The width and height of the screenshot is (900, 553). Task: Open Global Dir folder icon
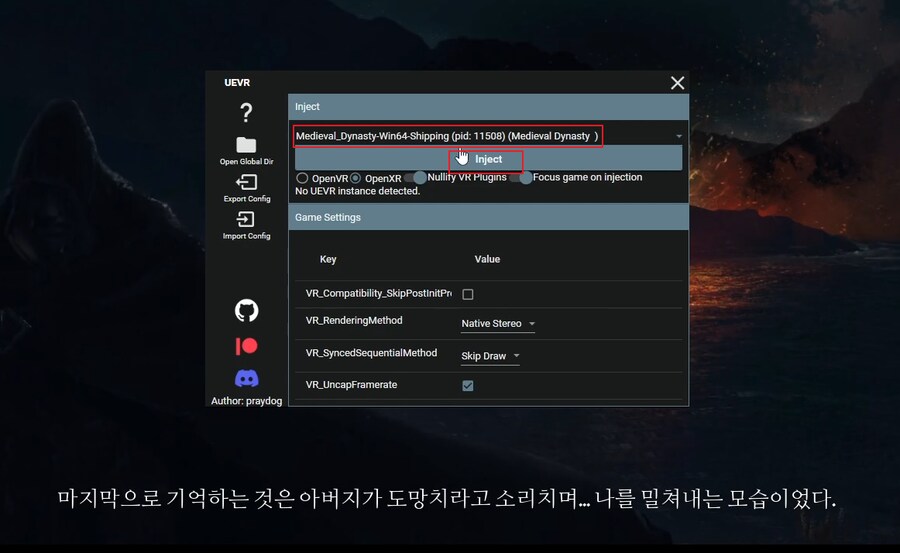click(x=246, y=146)
